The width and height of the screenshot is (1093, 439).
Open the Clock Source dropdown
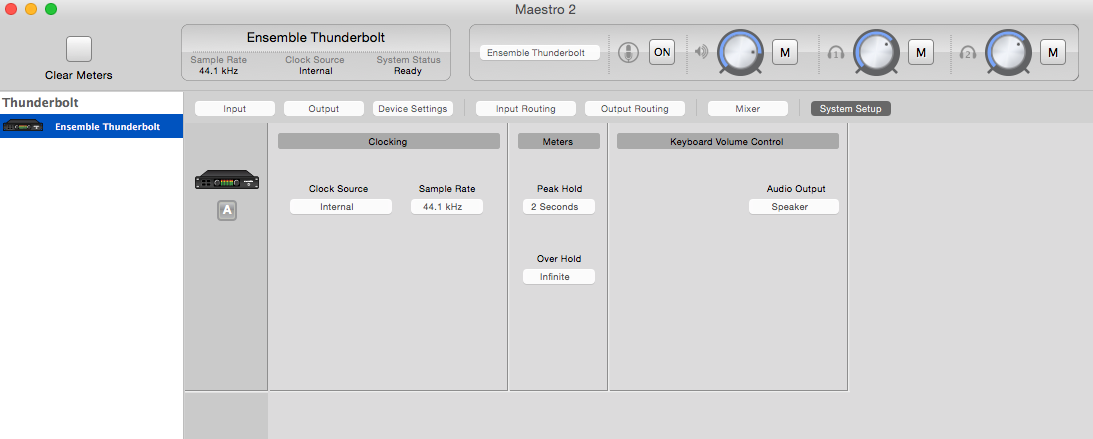[x=341, y=207]
